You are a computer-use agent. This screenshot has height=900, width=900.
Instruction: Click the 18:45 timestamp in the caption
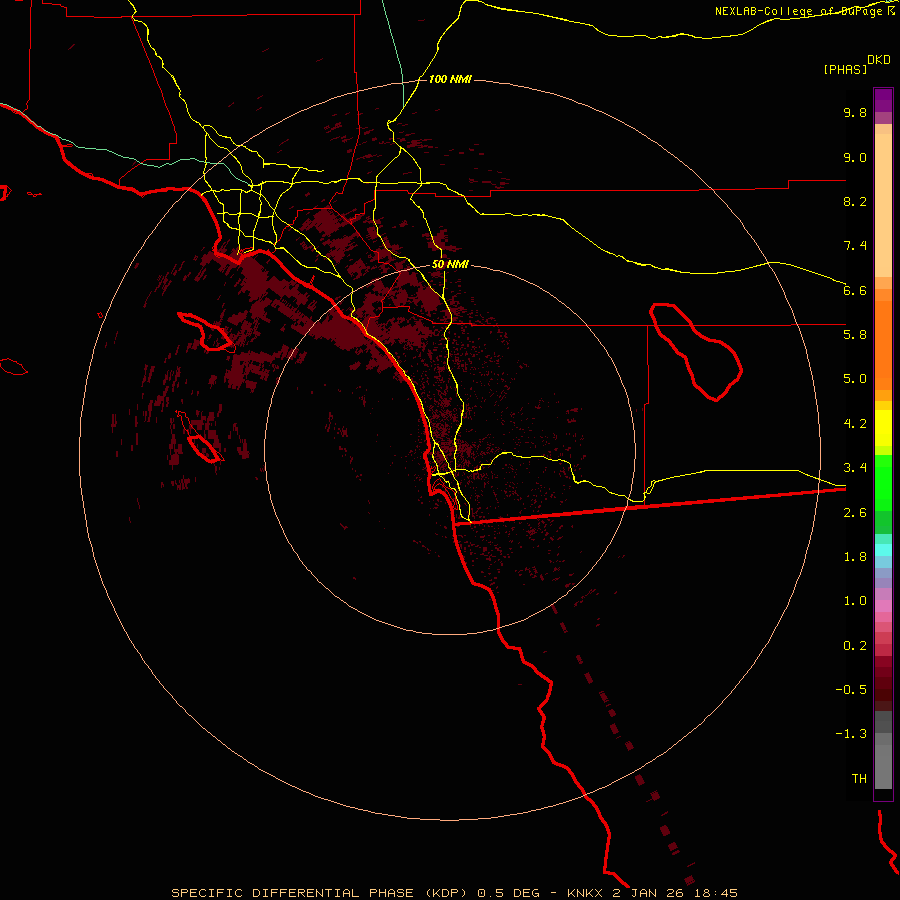[x=715, y=893]
